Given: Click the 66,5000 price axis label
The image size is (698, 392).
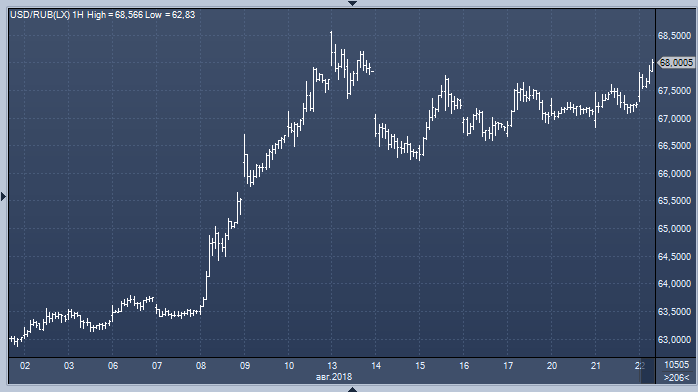Looking at the screenshot, I should coord(674,146).
